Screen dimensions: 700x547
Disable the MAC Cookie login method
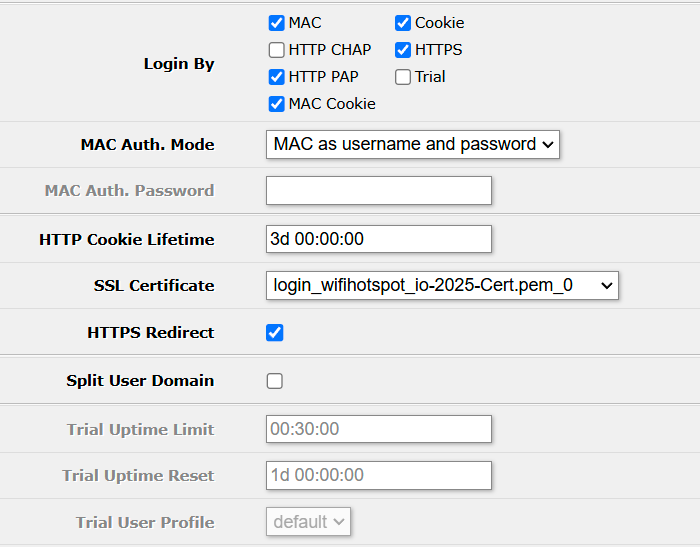(x=277, y=104)
